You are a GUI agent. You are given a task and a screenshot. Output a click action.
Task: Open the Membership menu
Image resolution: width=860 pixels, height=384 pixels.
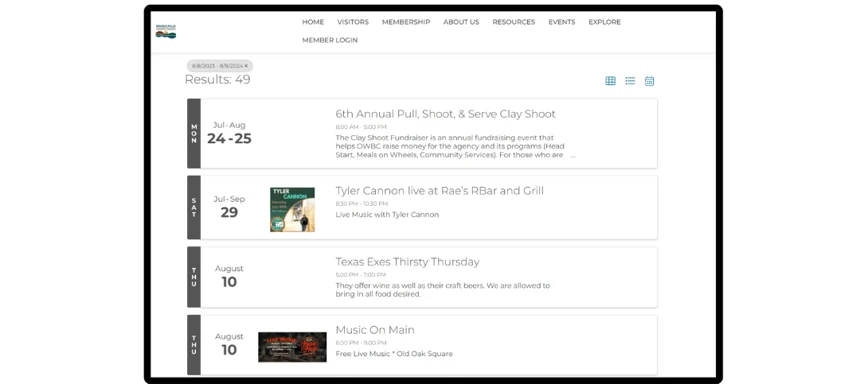(406, 22)
